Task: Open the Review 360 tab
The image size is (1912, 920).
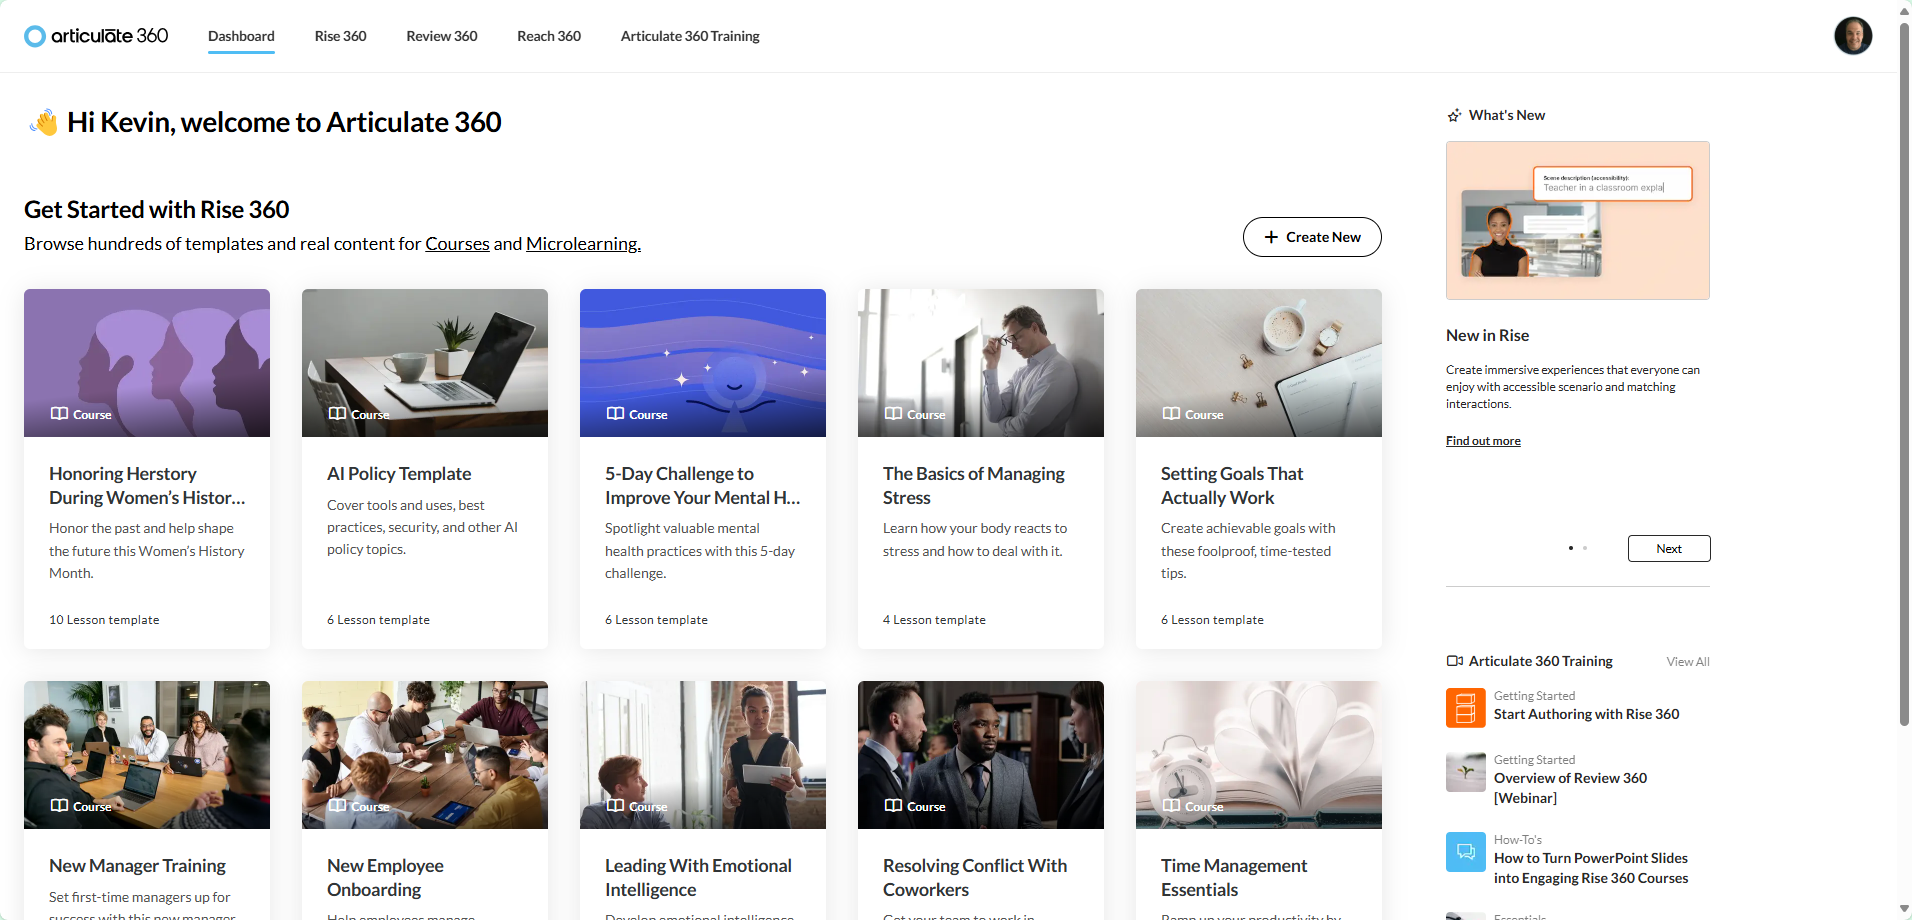Action: pos(441,36)
